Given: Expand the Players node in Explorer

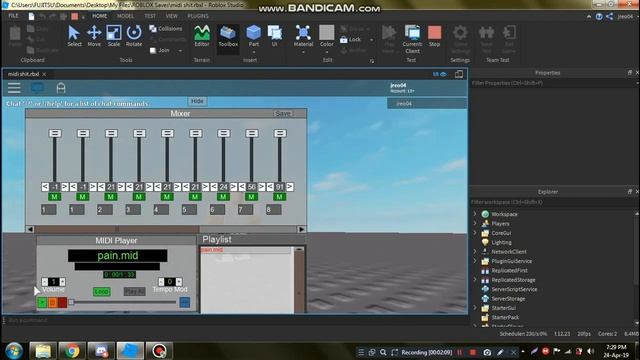Looking at the screenshot, I should pos(475,223).
